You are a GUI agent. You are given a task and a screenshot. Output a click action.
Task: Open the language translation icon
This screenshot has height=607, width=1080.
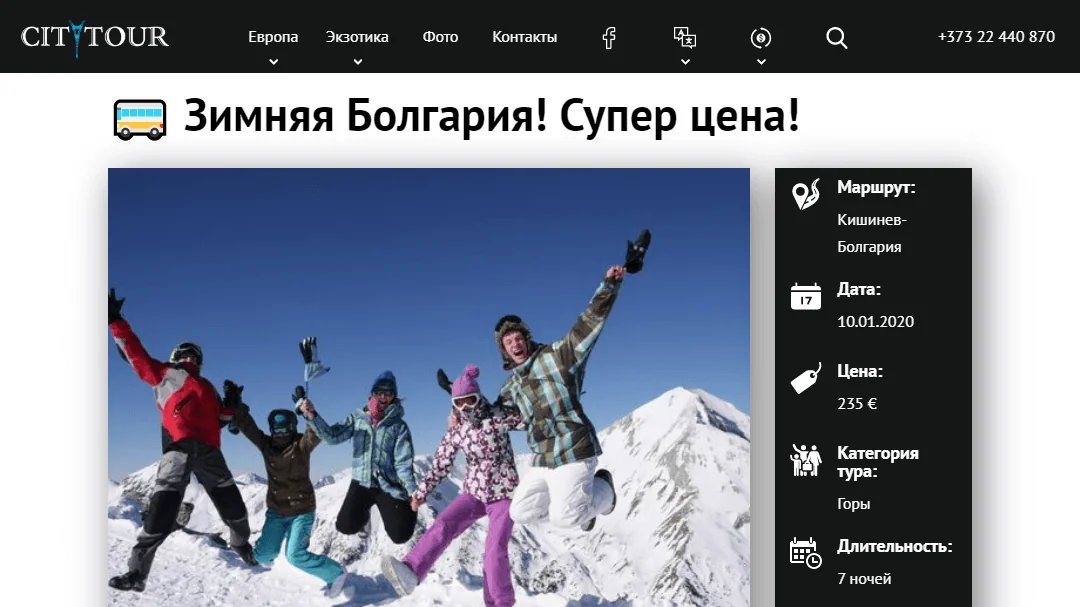point(685,37)
